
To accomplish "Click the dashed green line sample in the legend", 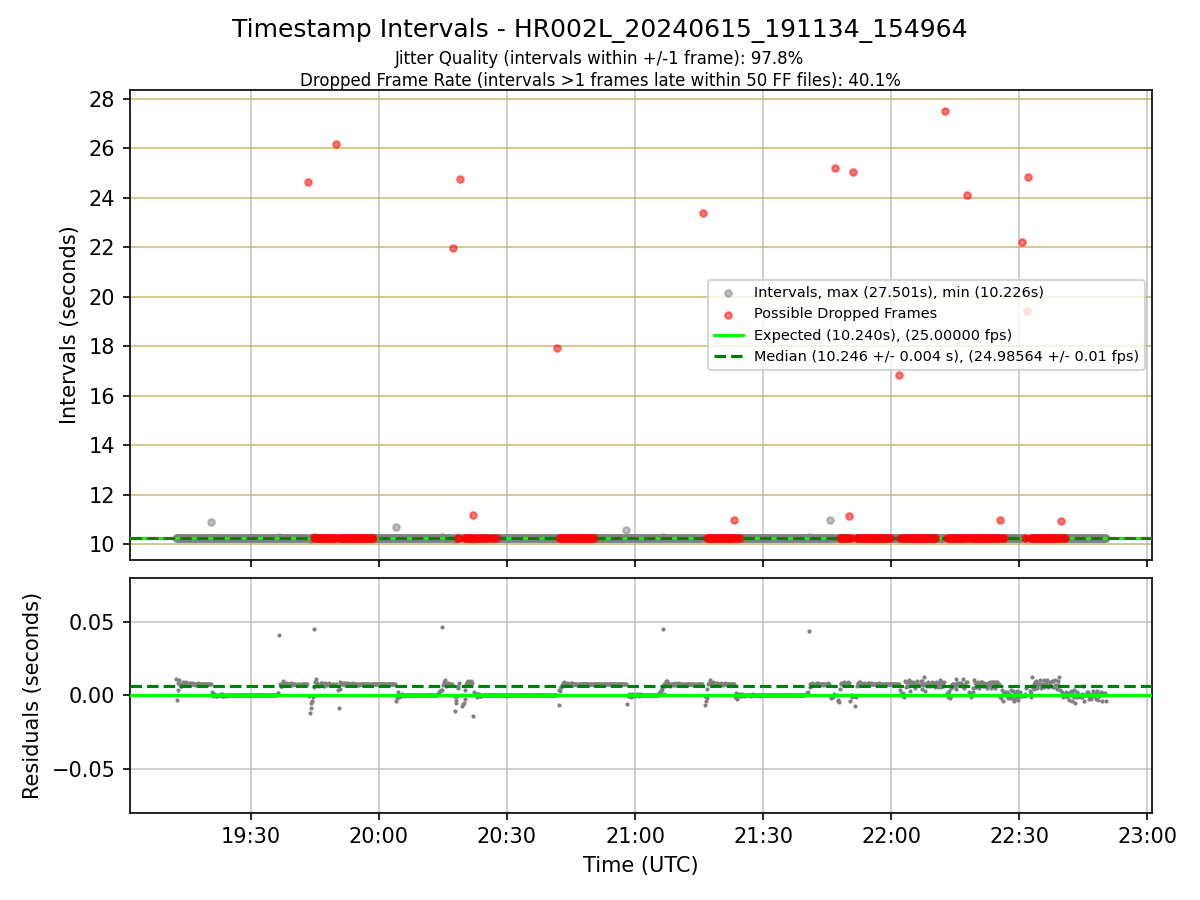I will tap(728, 355).
